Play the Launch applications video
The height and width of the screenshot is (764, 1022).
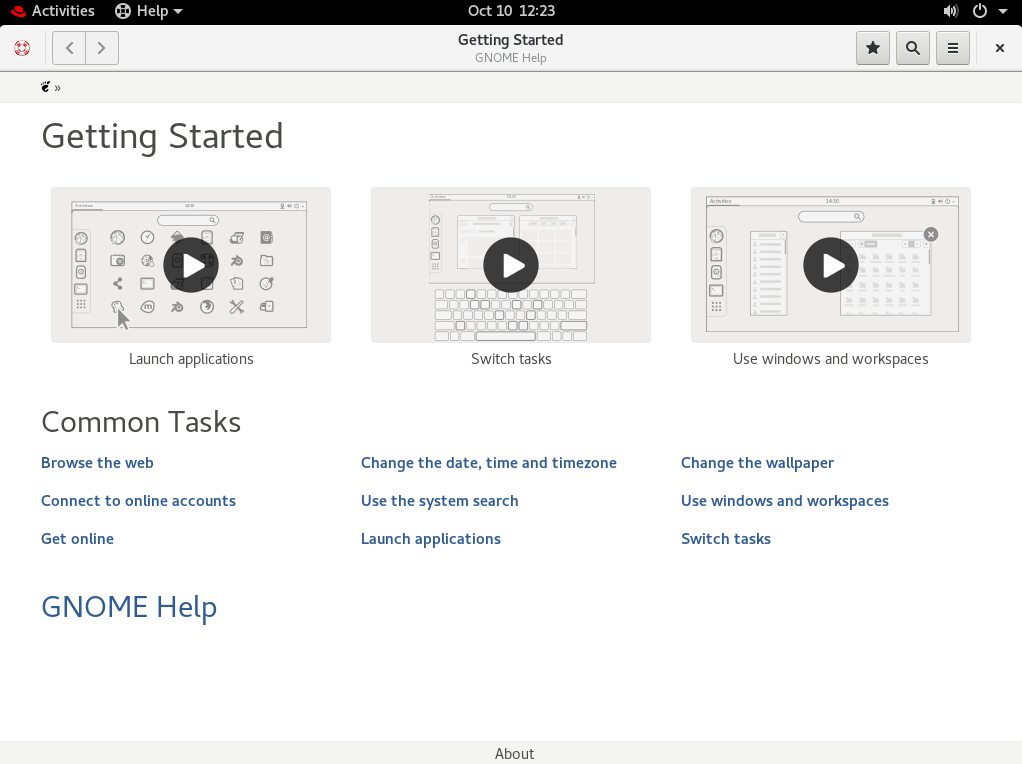[x=191, y=265]
